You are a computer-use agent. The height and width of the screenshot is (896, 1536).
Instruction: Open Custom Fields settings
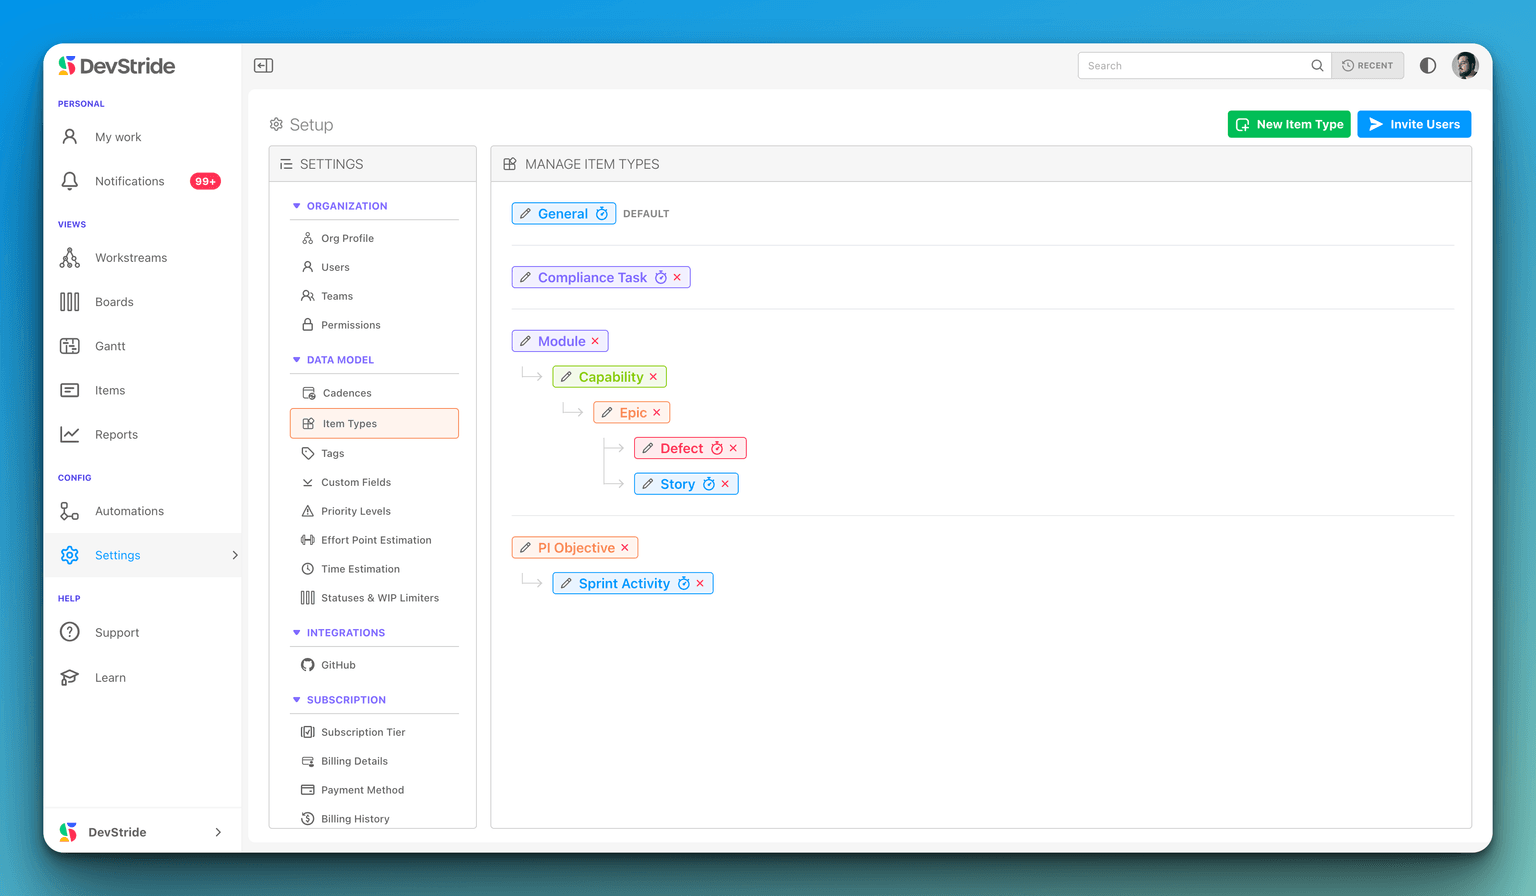pos(356,482)
